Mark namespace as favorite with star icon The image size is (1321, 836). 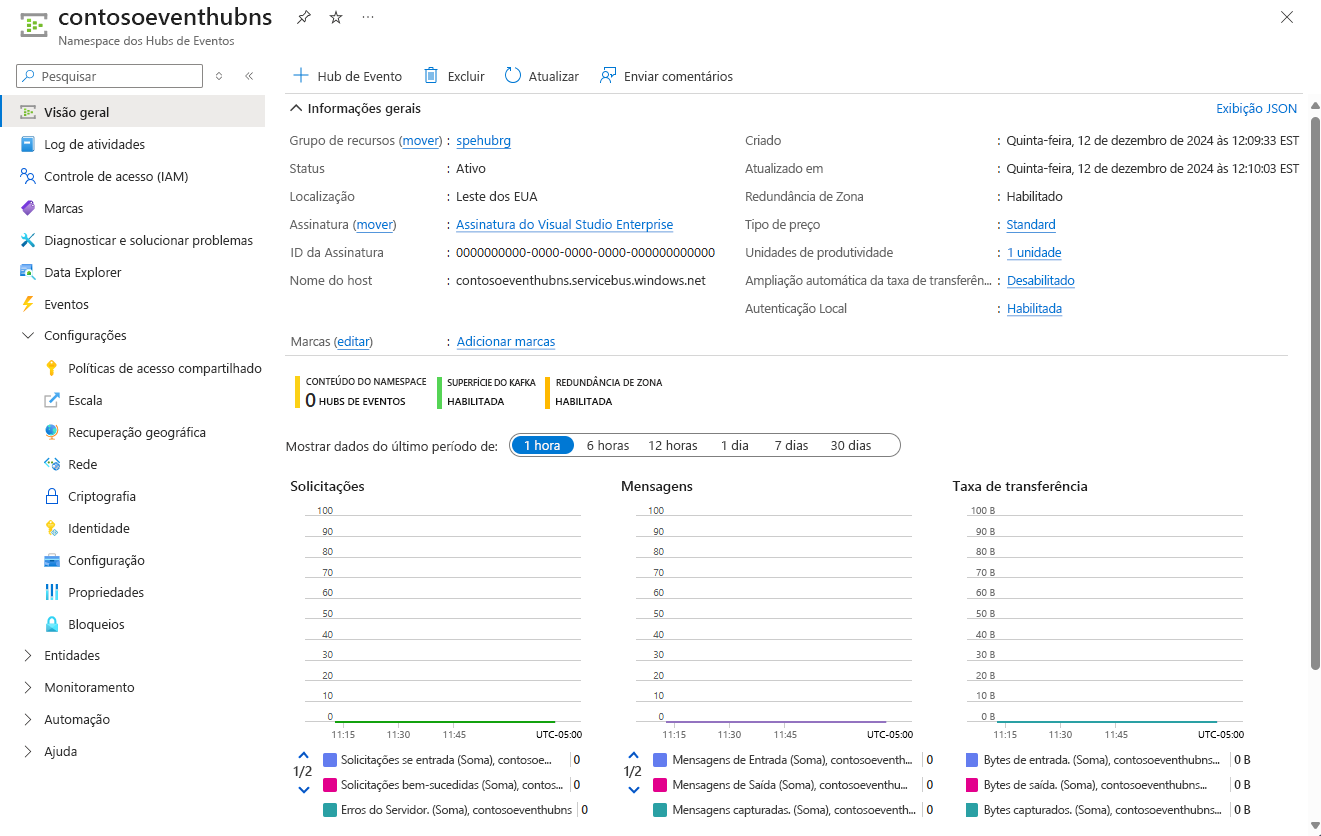click(x=335, y=17)
